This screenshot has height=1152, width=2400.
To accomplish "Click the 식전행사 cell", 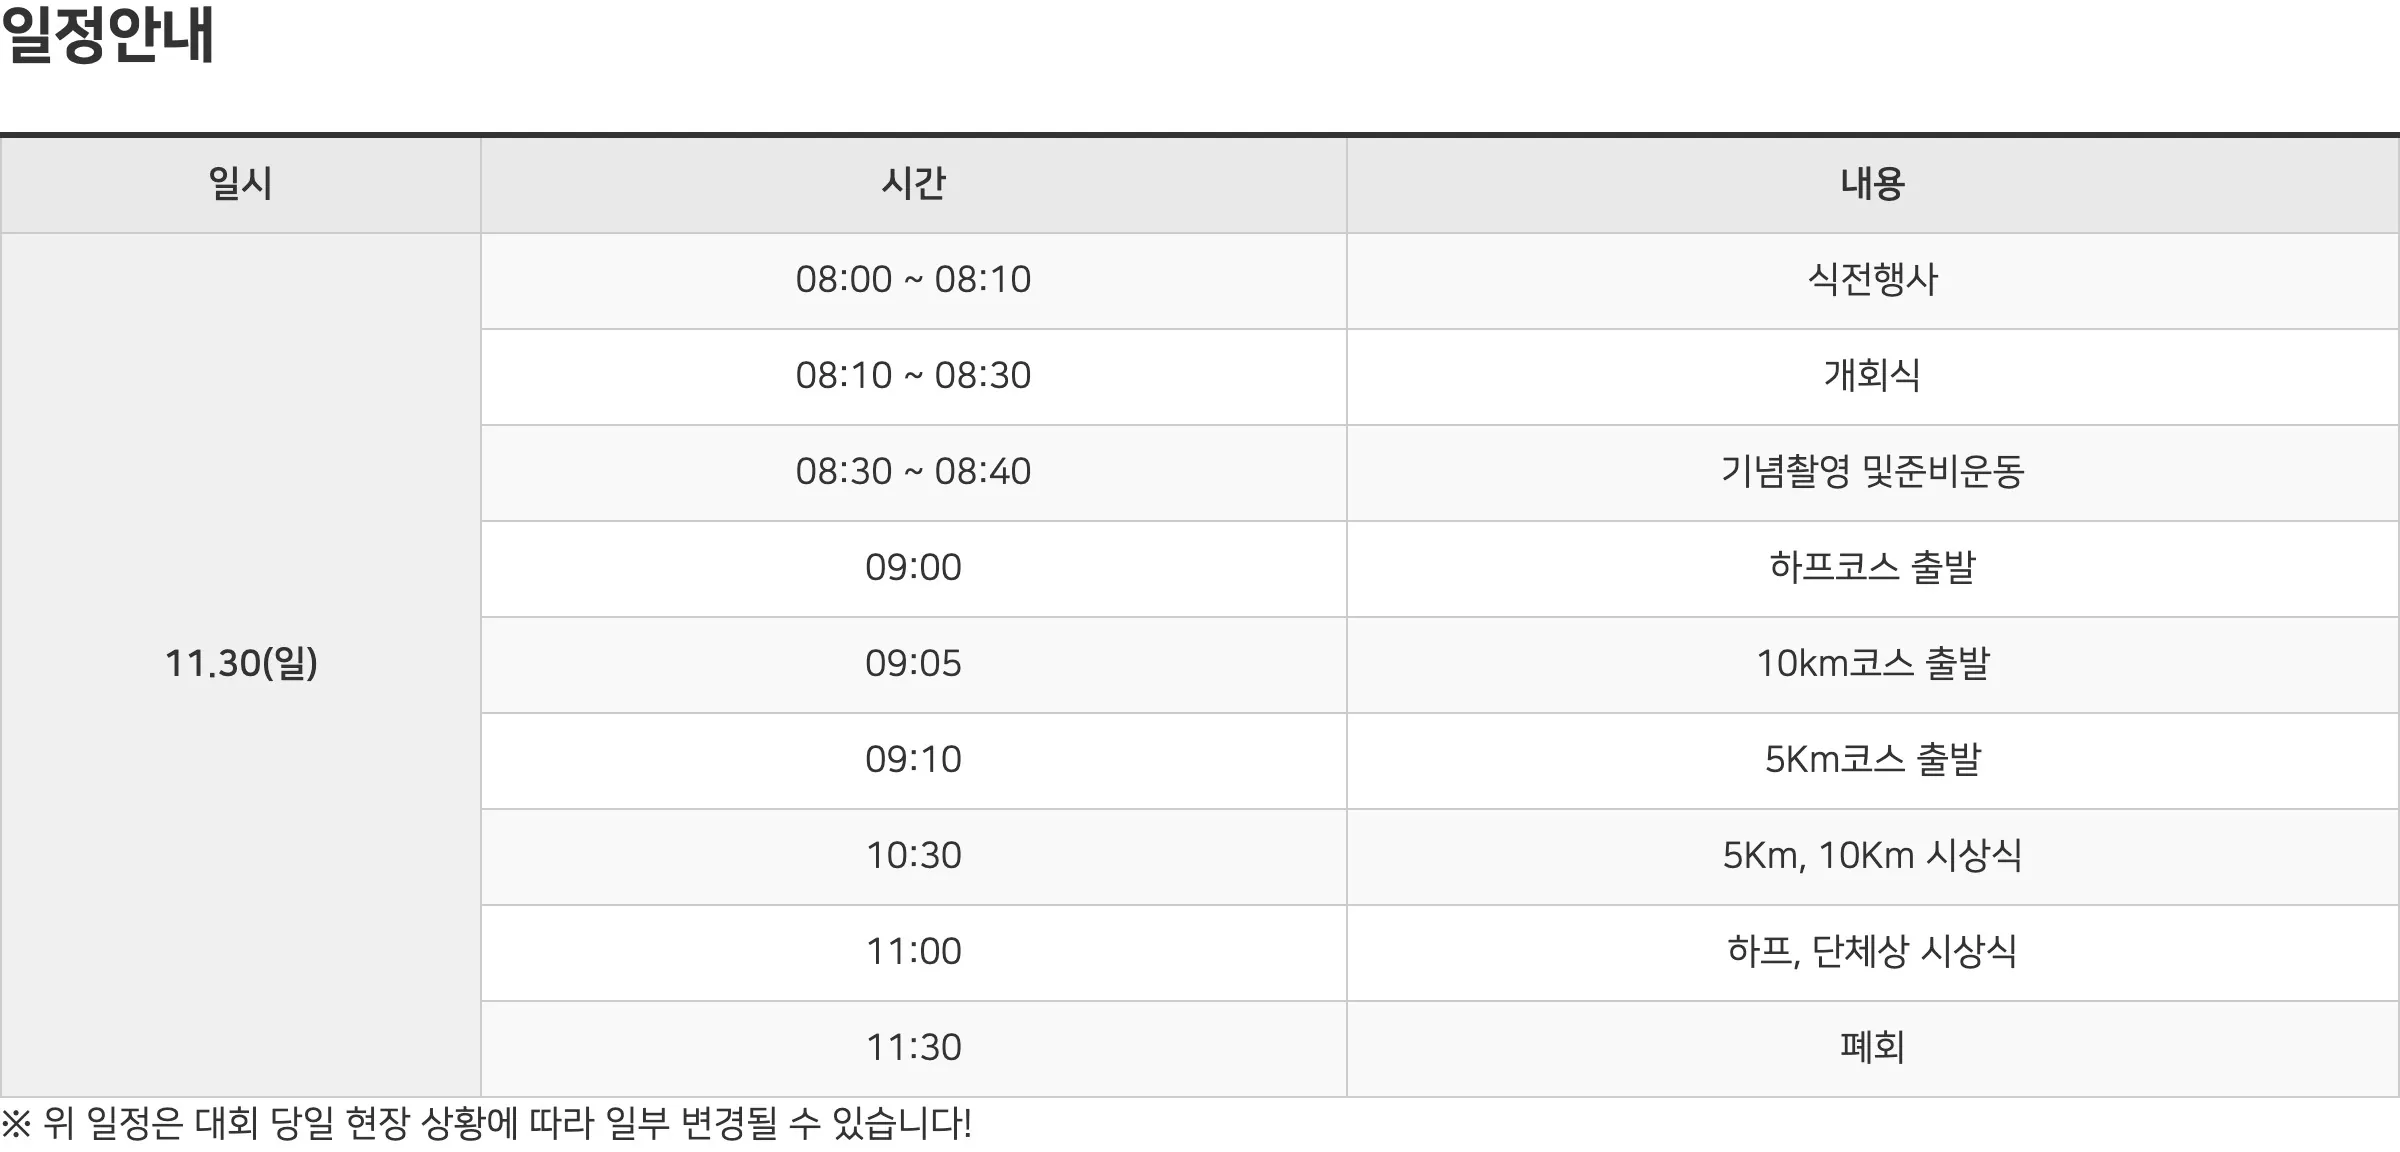I will 1872,281.
